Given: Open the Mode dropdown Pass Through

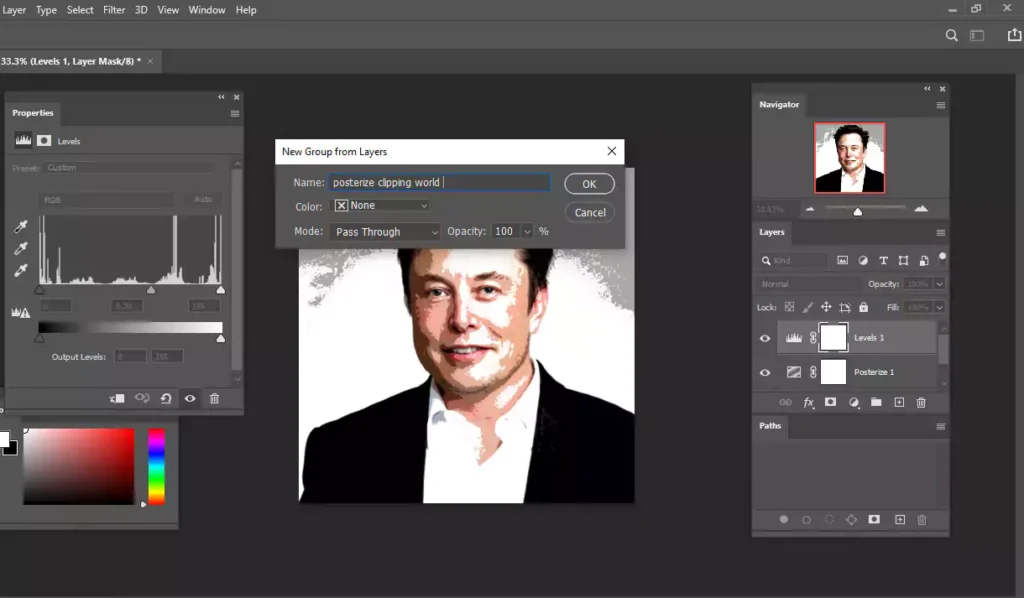Looking at the screenshot, I should 385,232.
